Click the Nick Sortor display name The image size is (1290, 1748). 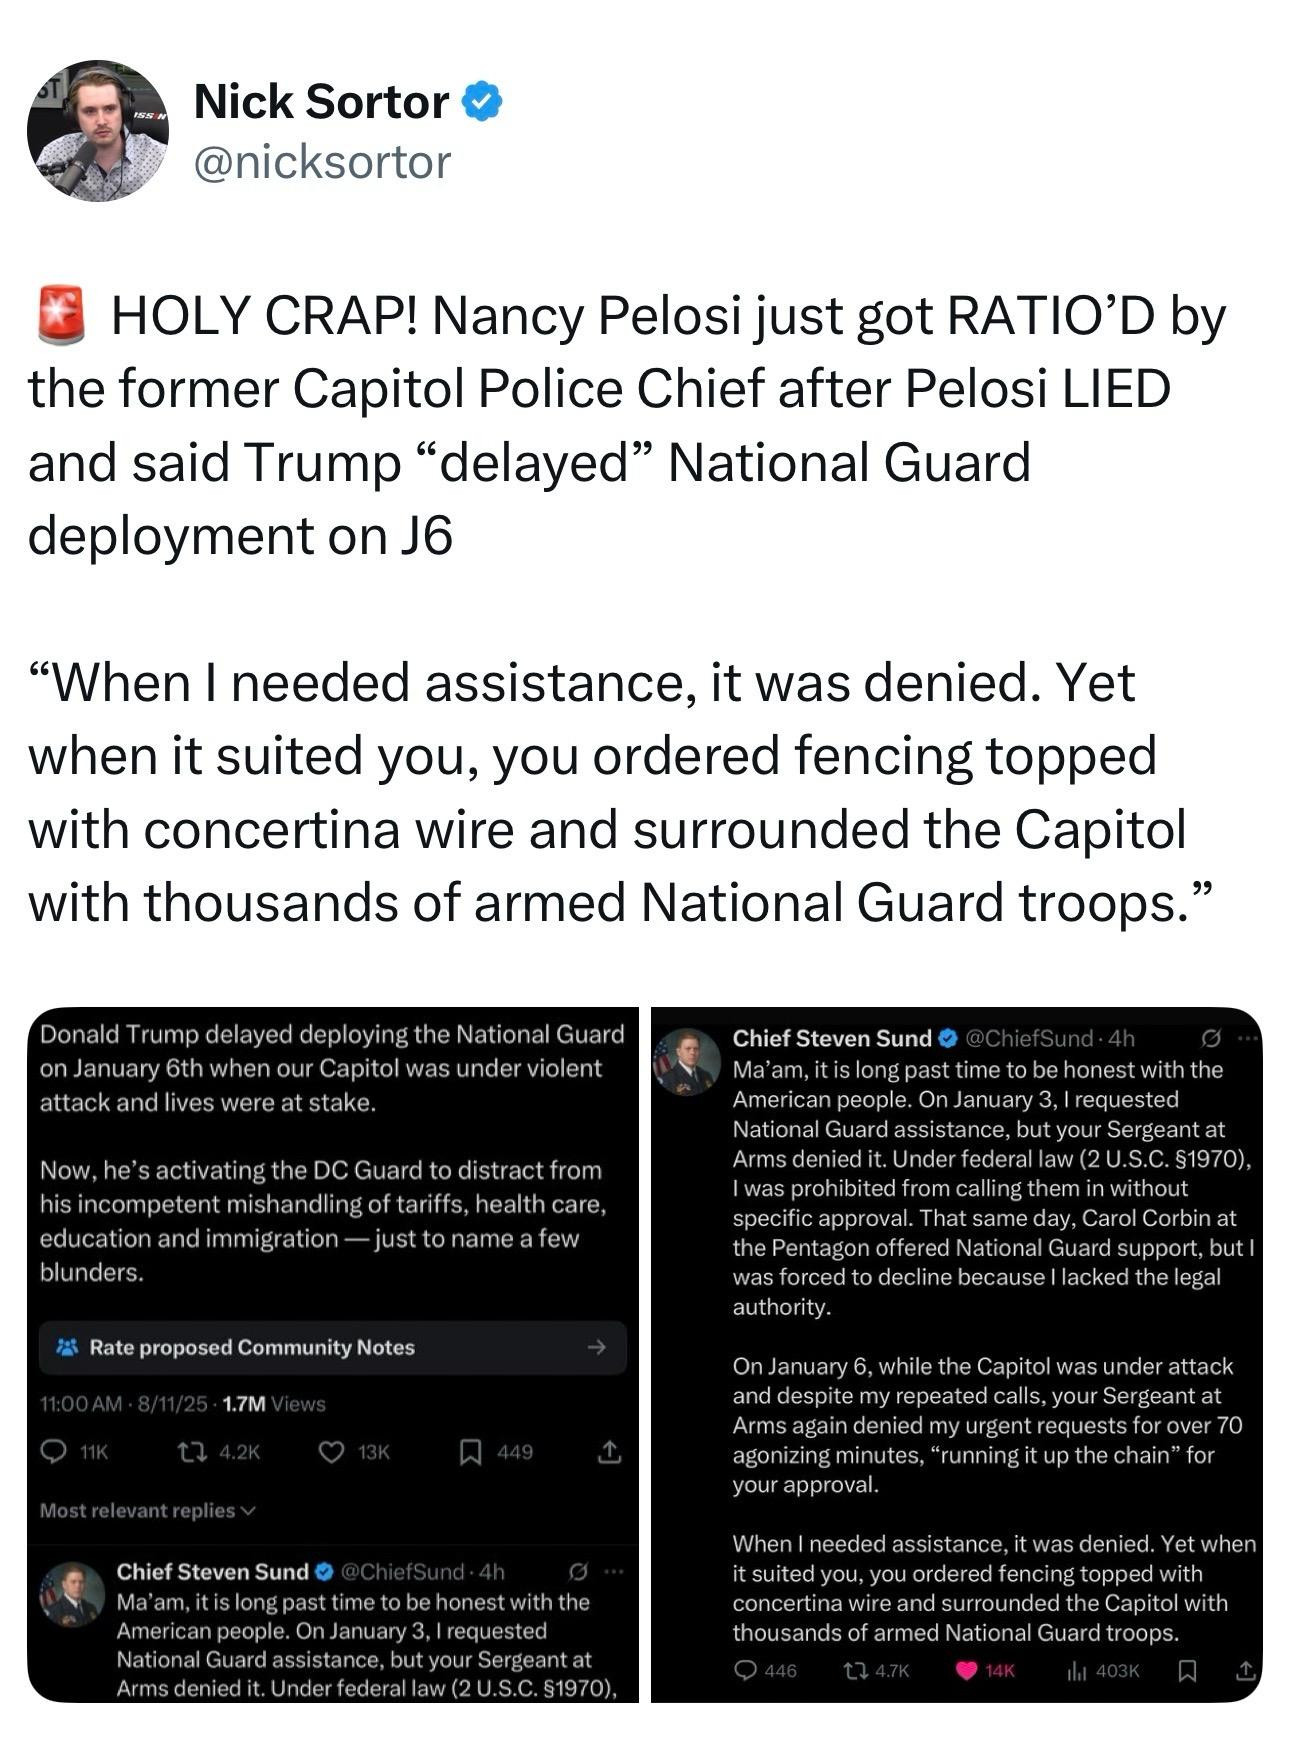[321, 102]
